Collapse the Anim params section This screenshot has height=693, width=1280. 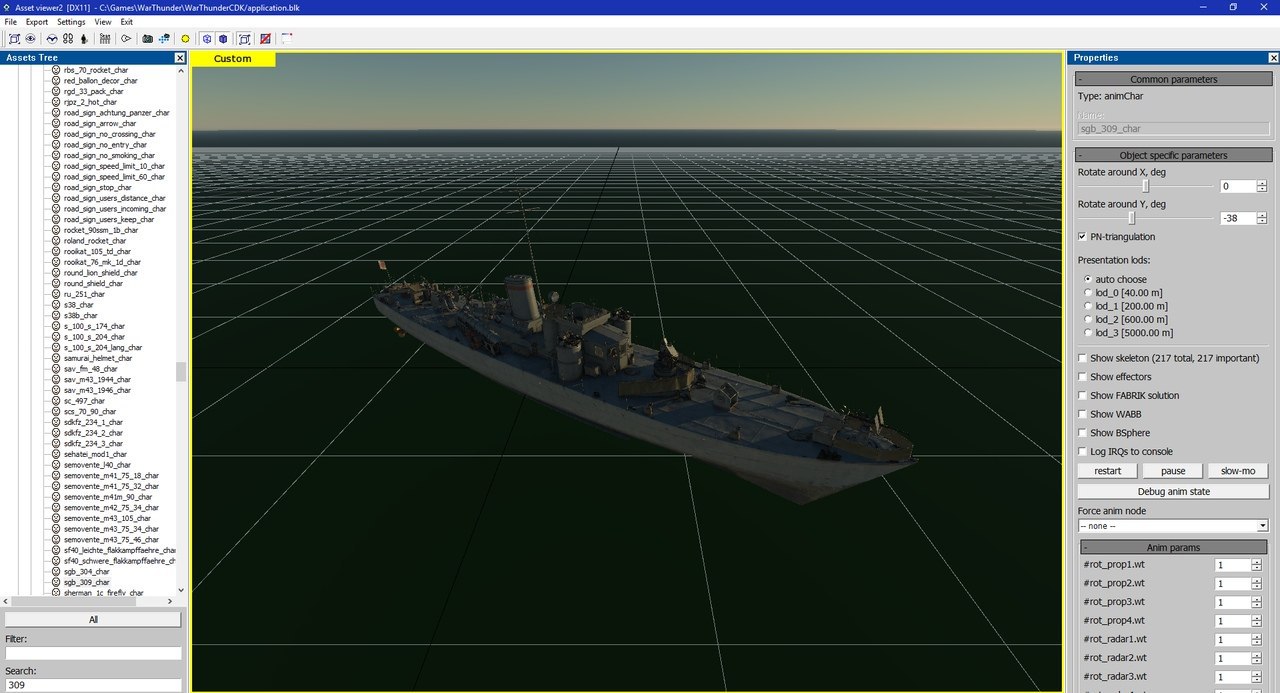[1172, 547]
